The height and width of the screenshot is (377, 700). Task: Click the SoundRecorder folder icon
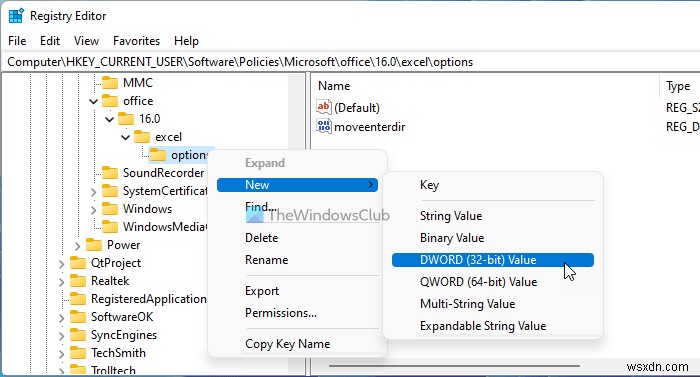pos(110,173)
